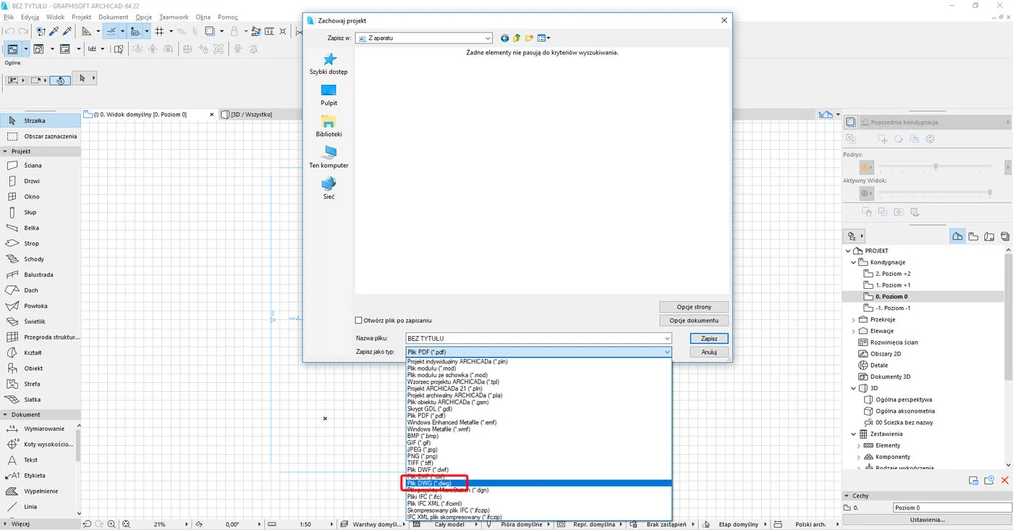Select the Schody stair tool
The width and height of the screenshot is (1013, 530).
click(x=40, y=259)
